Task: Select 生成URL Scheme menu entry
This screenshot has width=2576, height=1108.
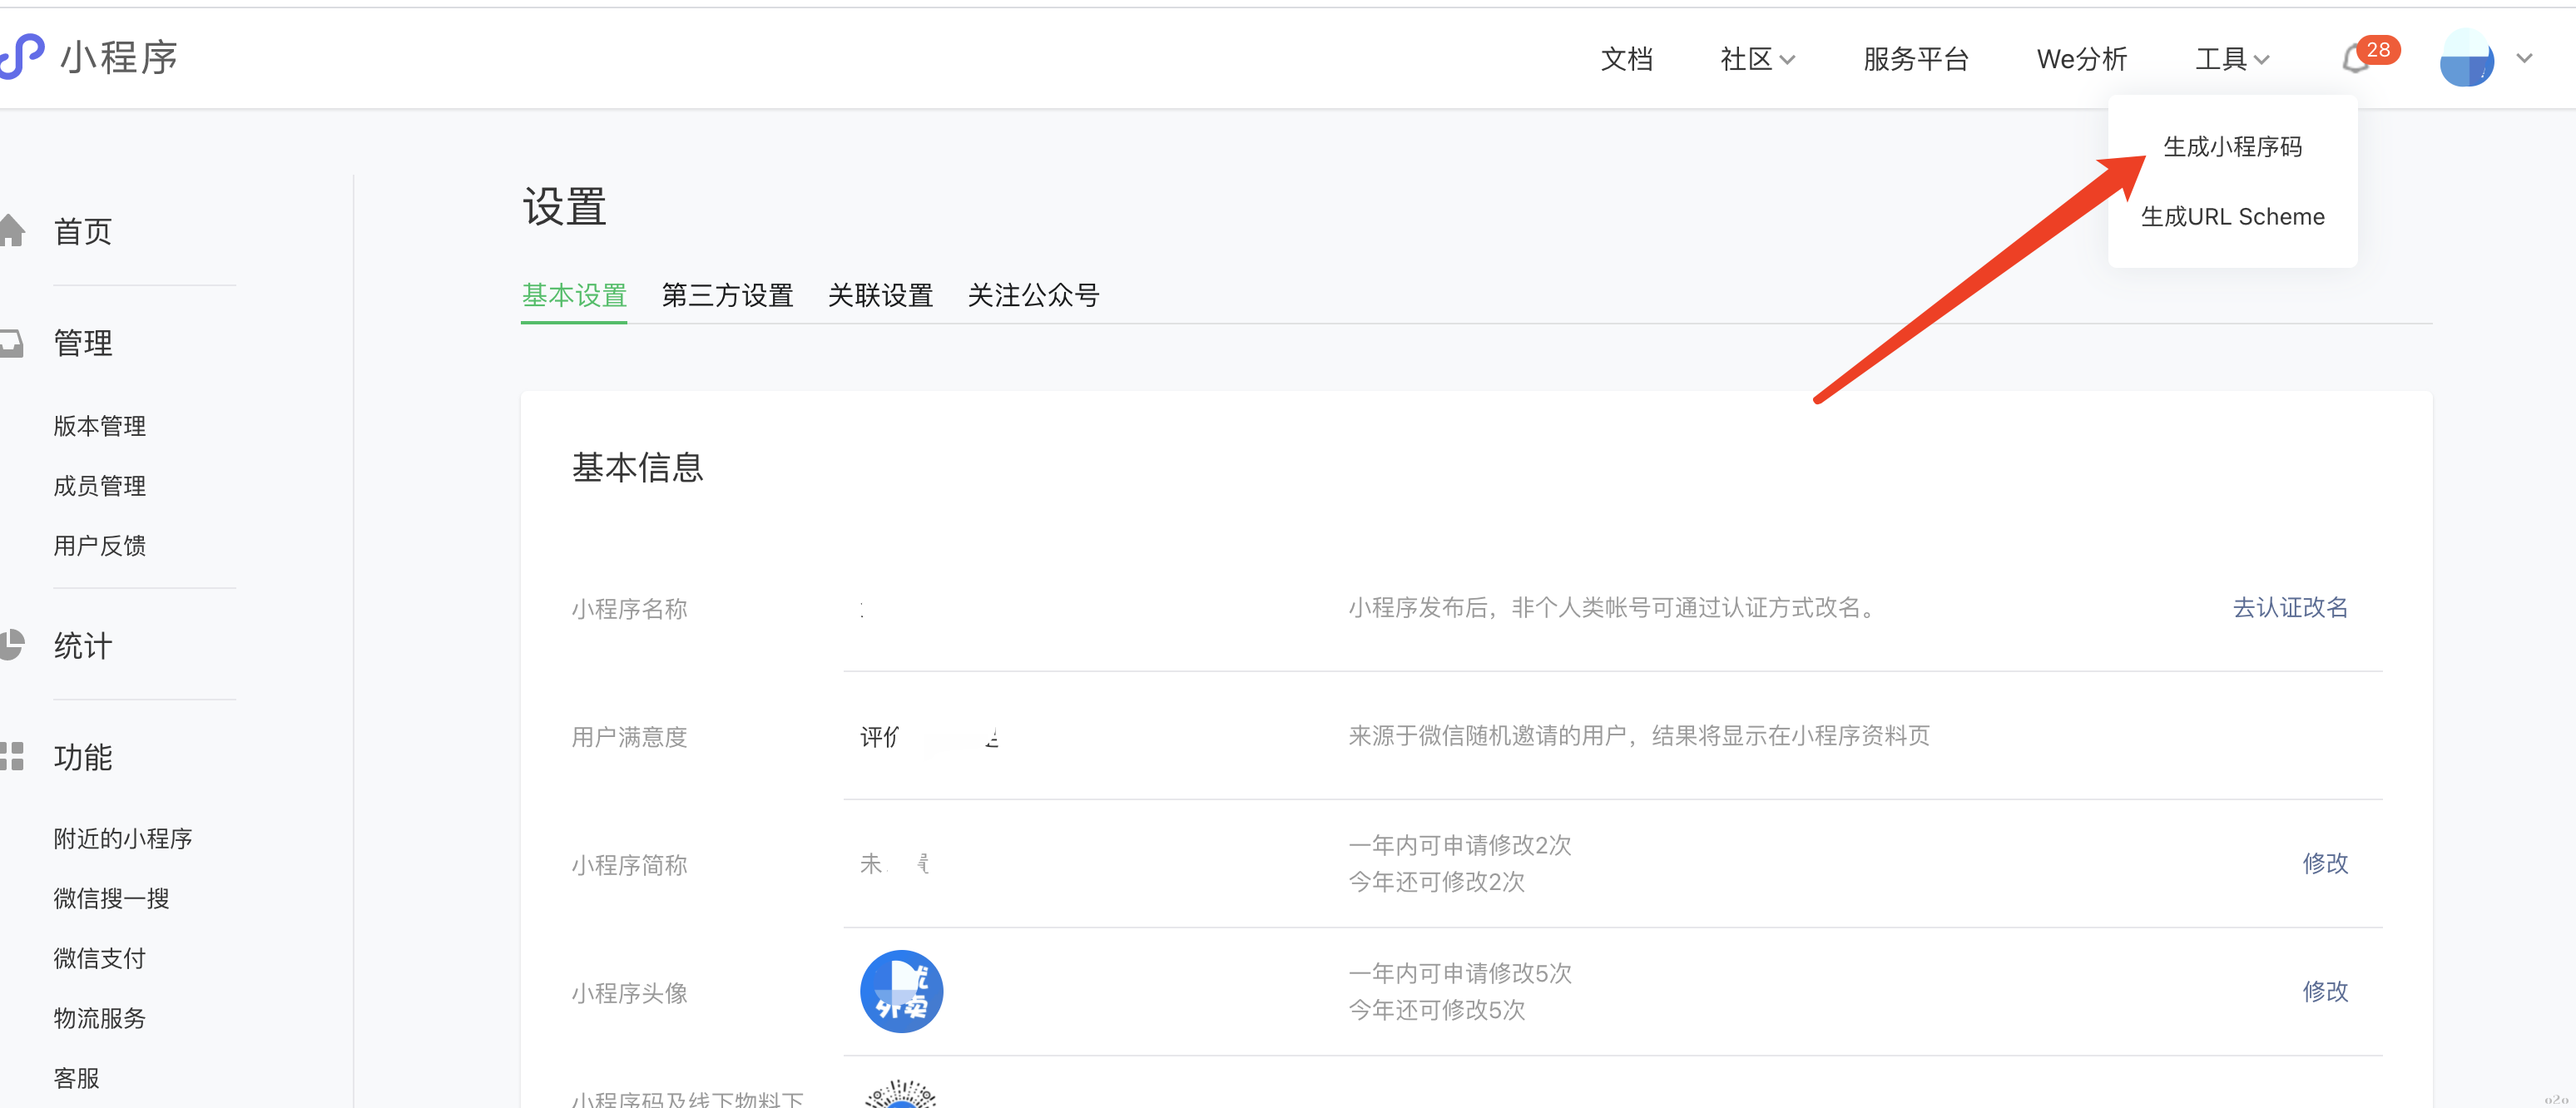Action: click(x=2232, y=217)
